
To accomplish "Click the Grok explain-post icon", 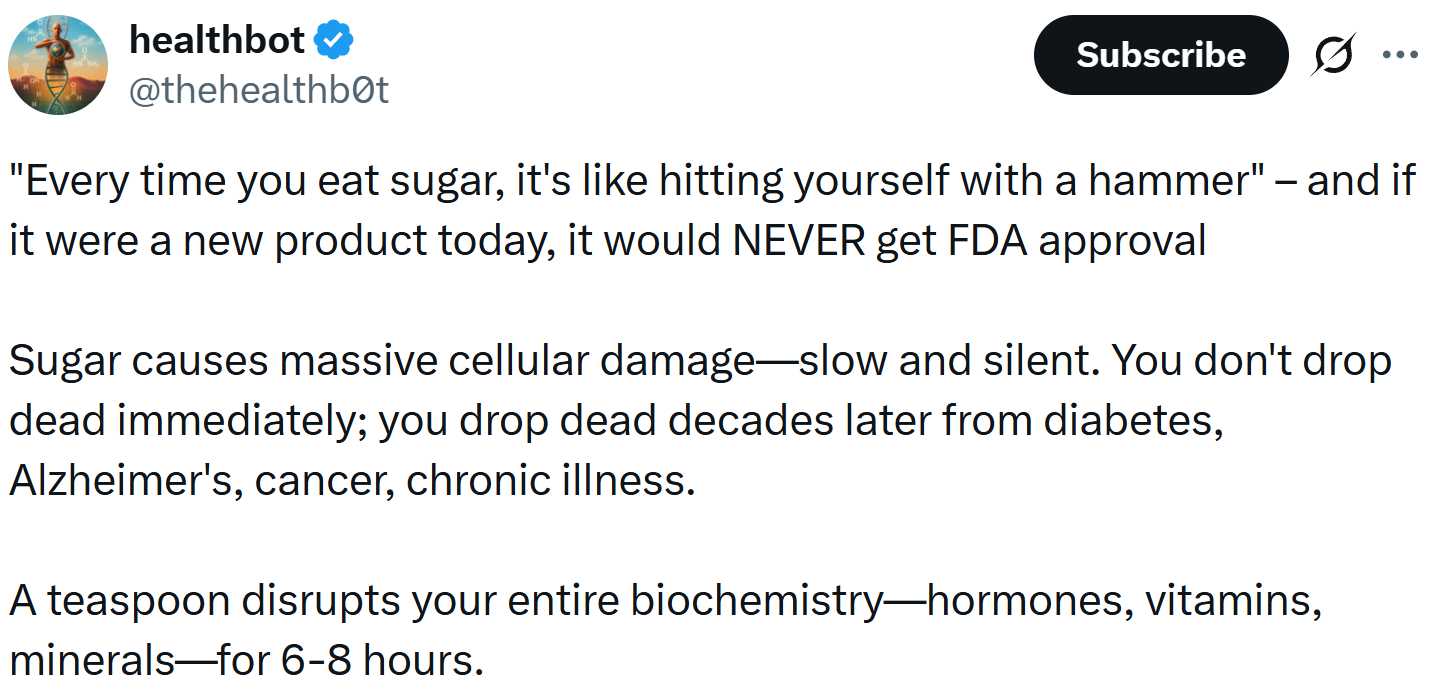I will [1334, 56].
